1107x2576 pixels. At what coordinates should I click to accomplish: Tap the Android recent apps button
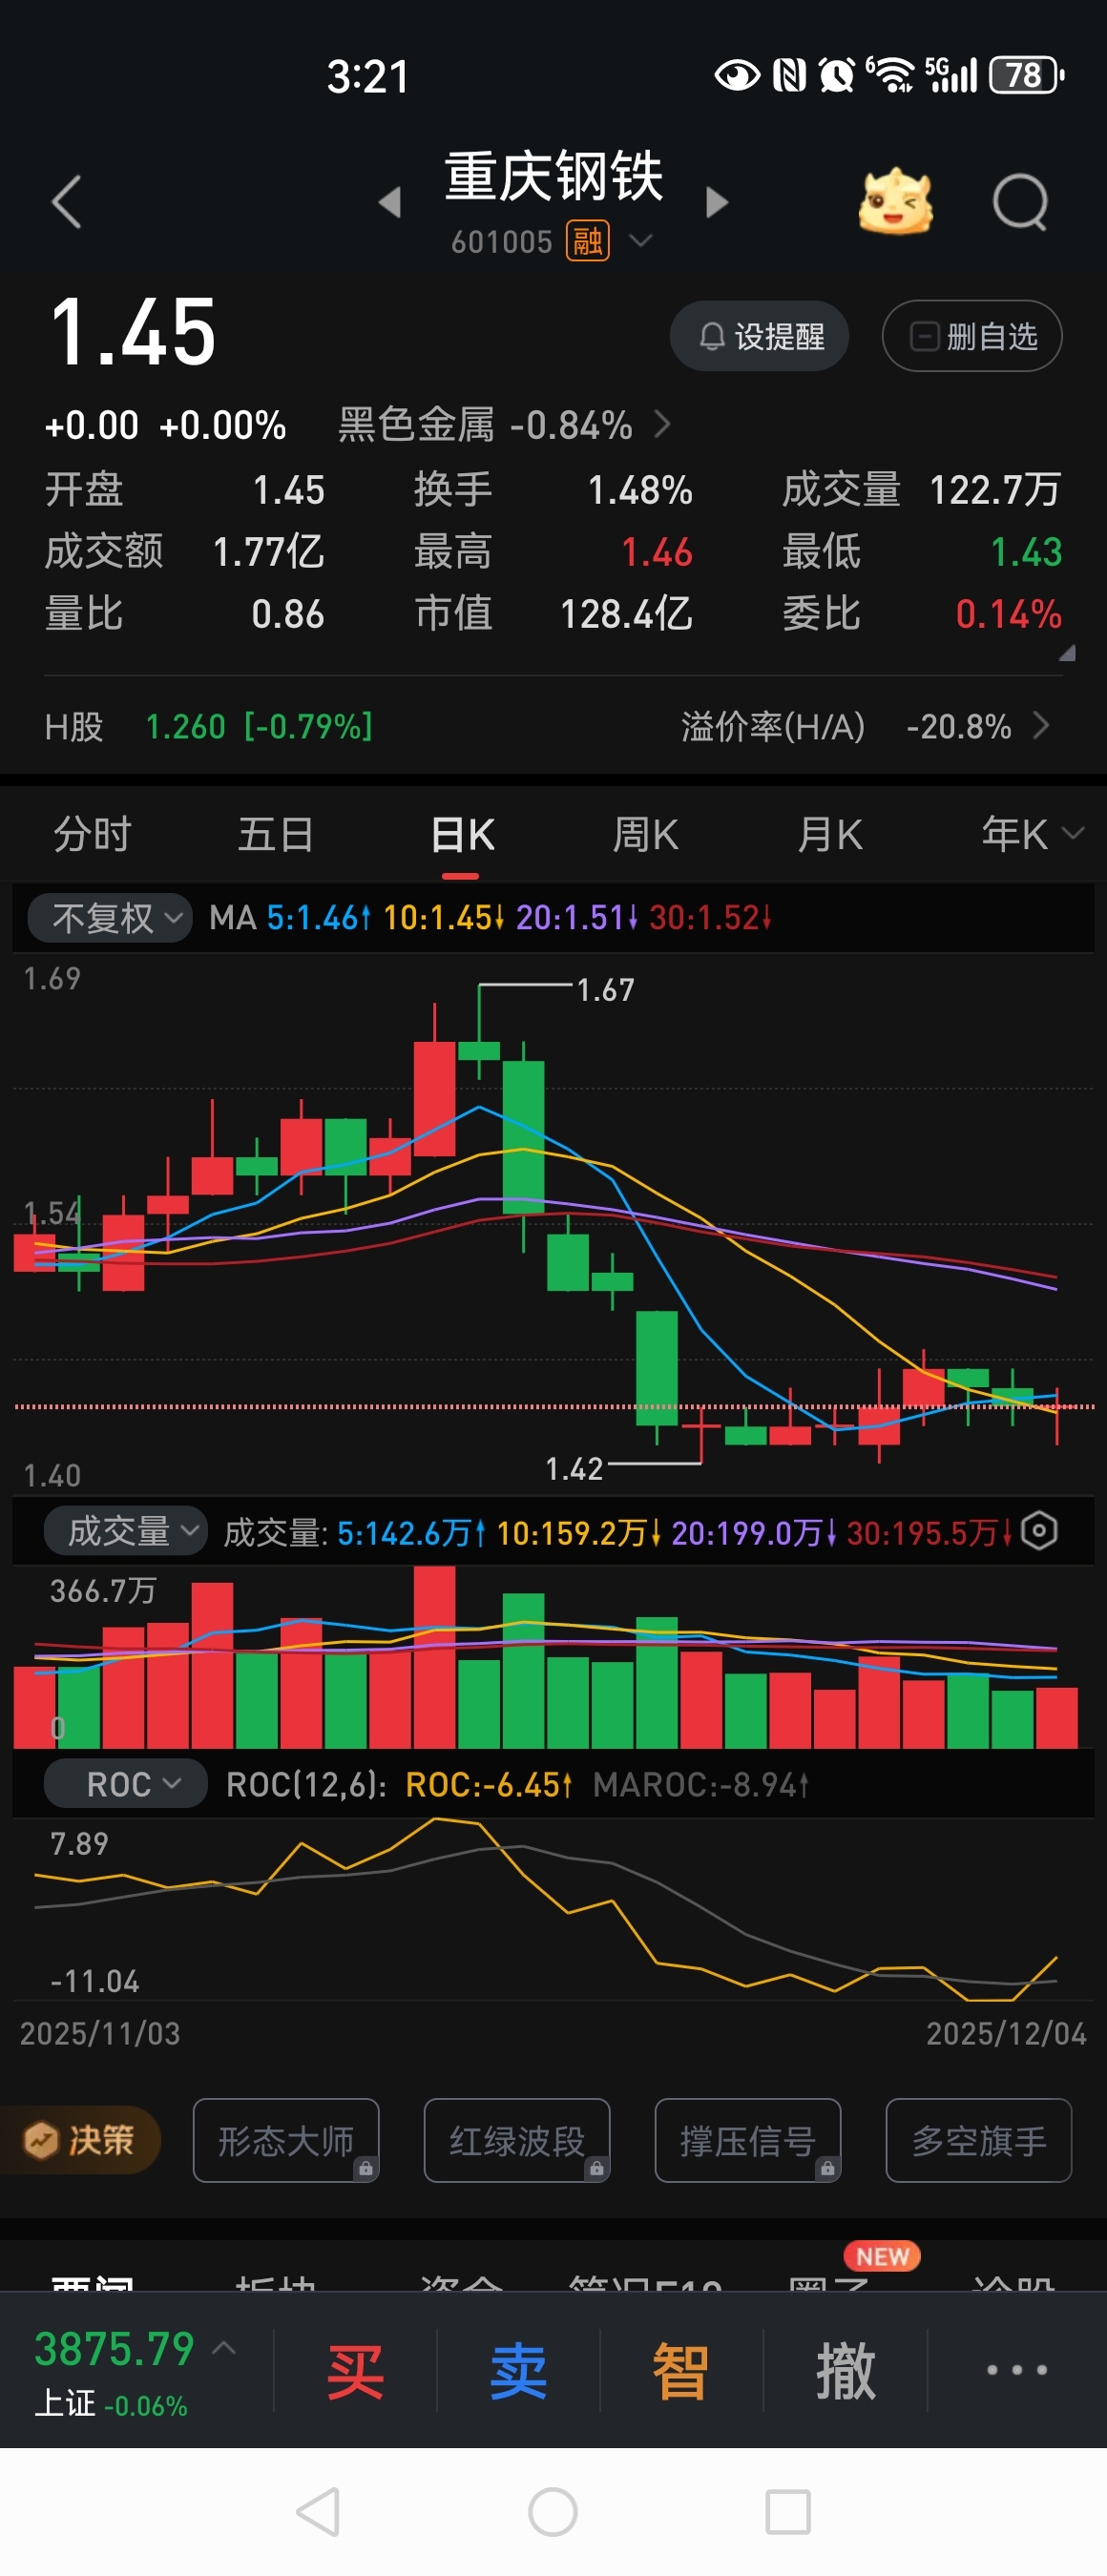pos(788,2511)
